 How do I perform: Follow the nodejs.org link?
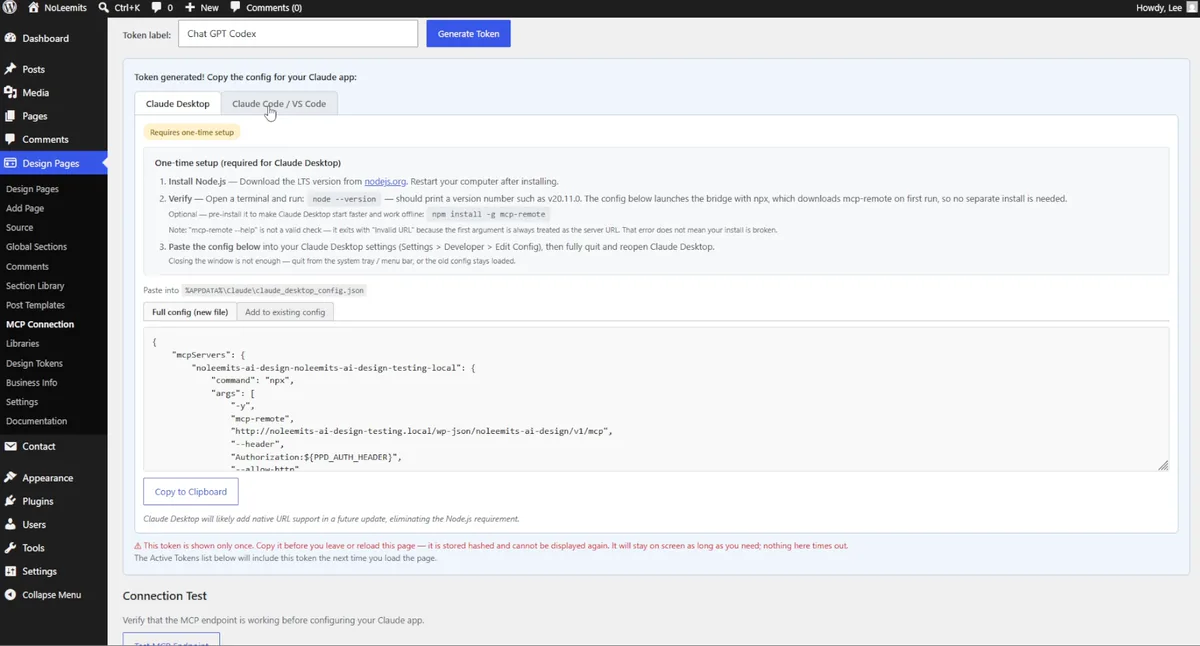[385, 181]
